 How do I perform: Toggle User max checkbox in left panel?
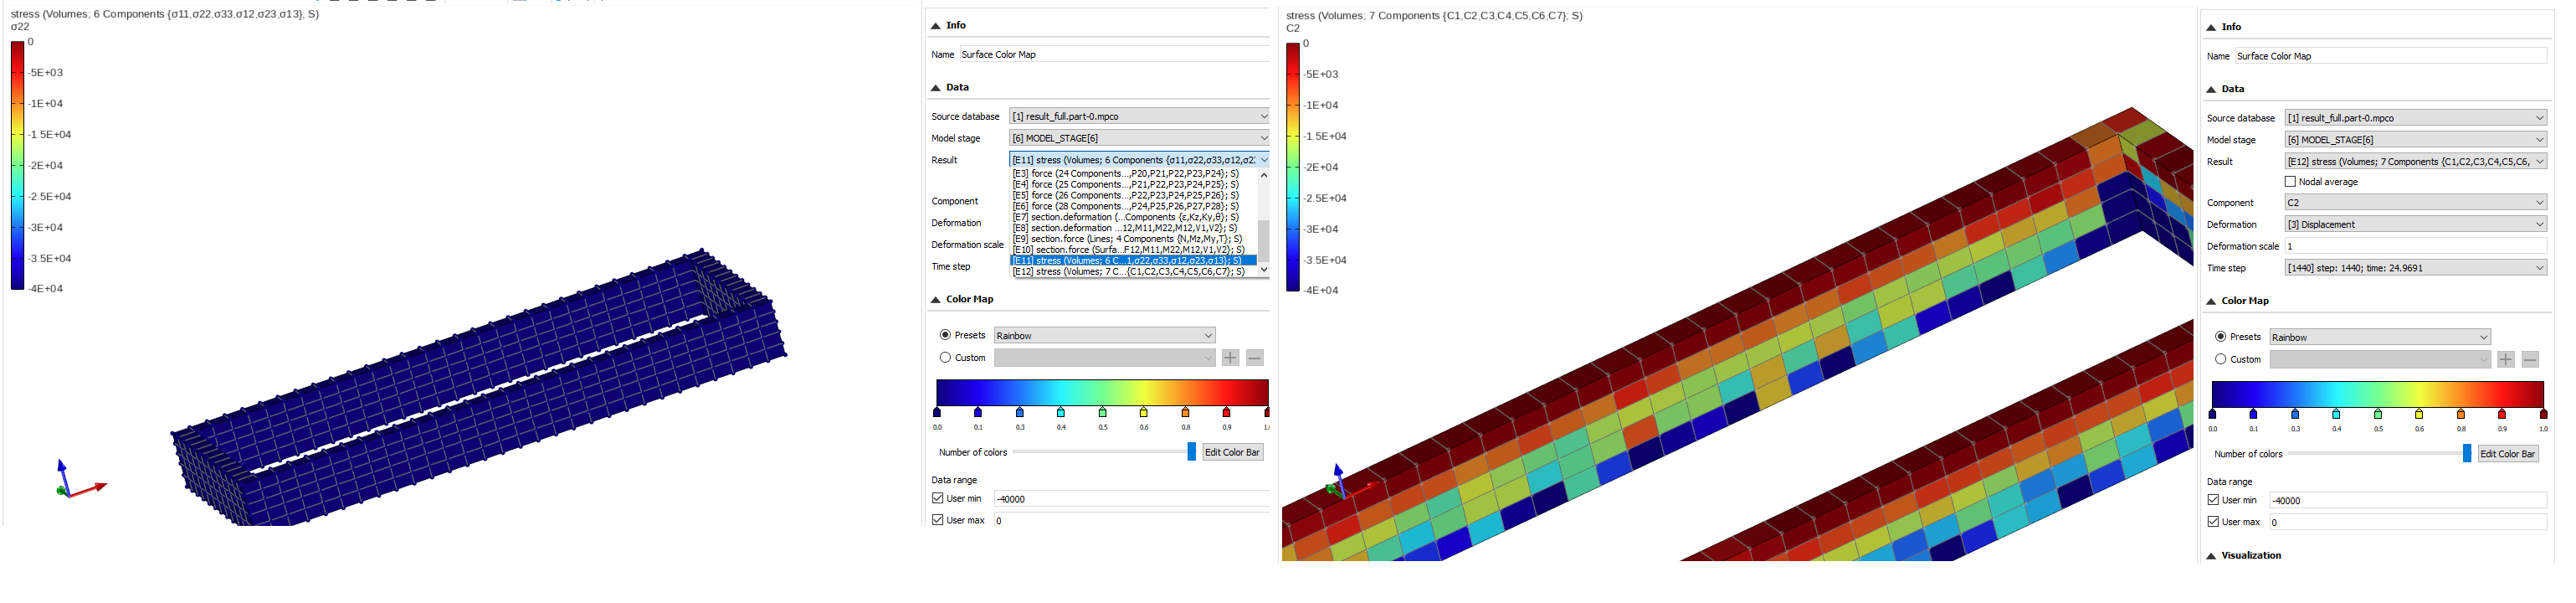(938, 520)
